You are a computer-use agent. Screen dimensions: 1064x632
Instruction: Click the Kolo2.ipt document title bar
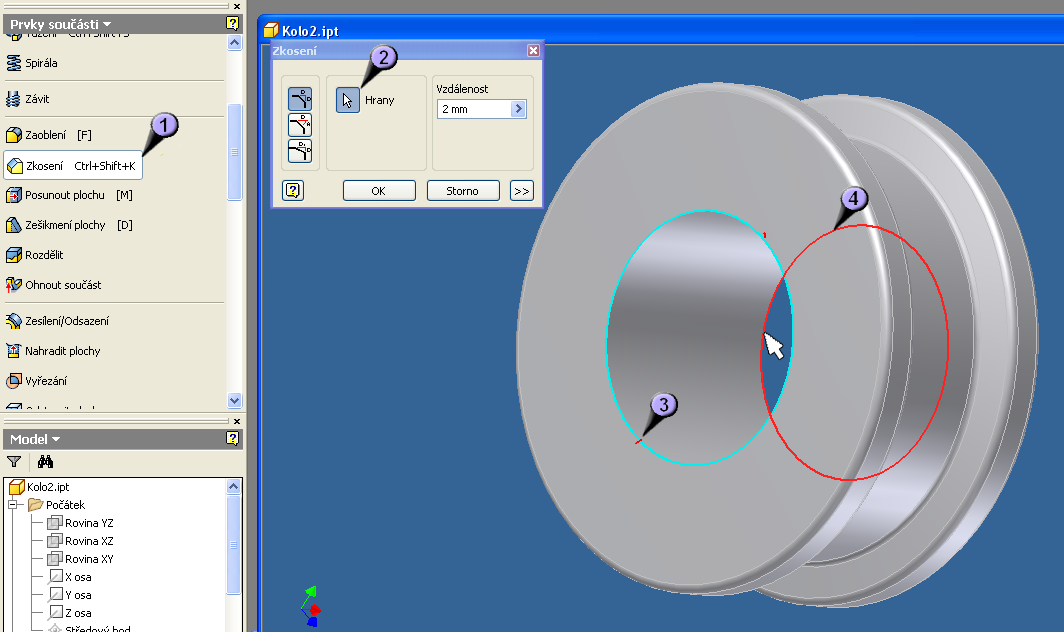coord(661,31)
